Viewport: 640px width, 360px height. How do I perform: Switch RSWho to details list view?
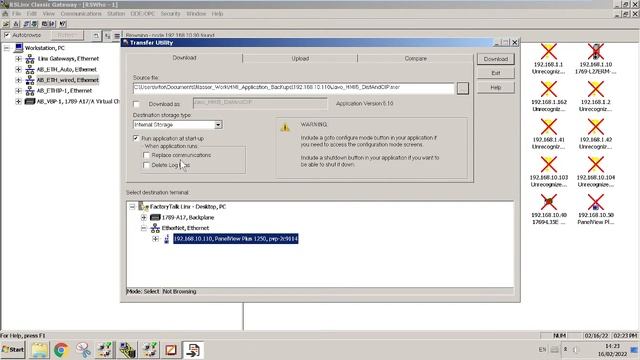coord(117,36)
